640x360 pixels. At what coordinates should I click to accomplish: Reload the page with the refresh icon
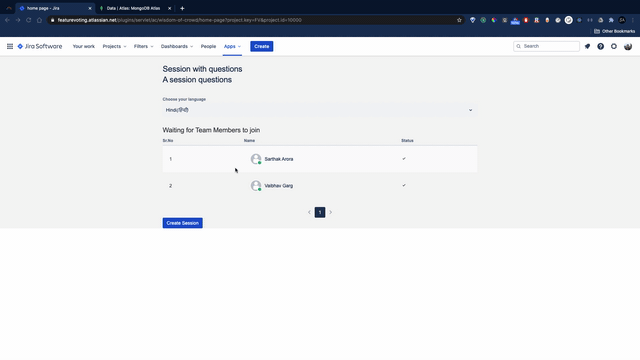point(29,20)
